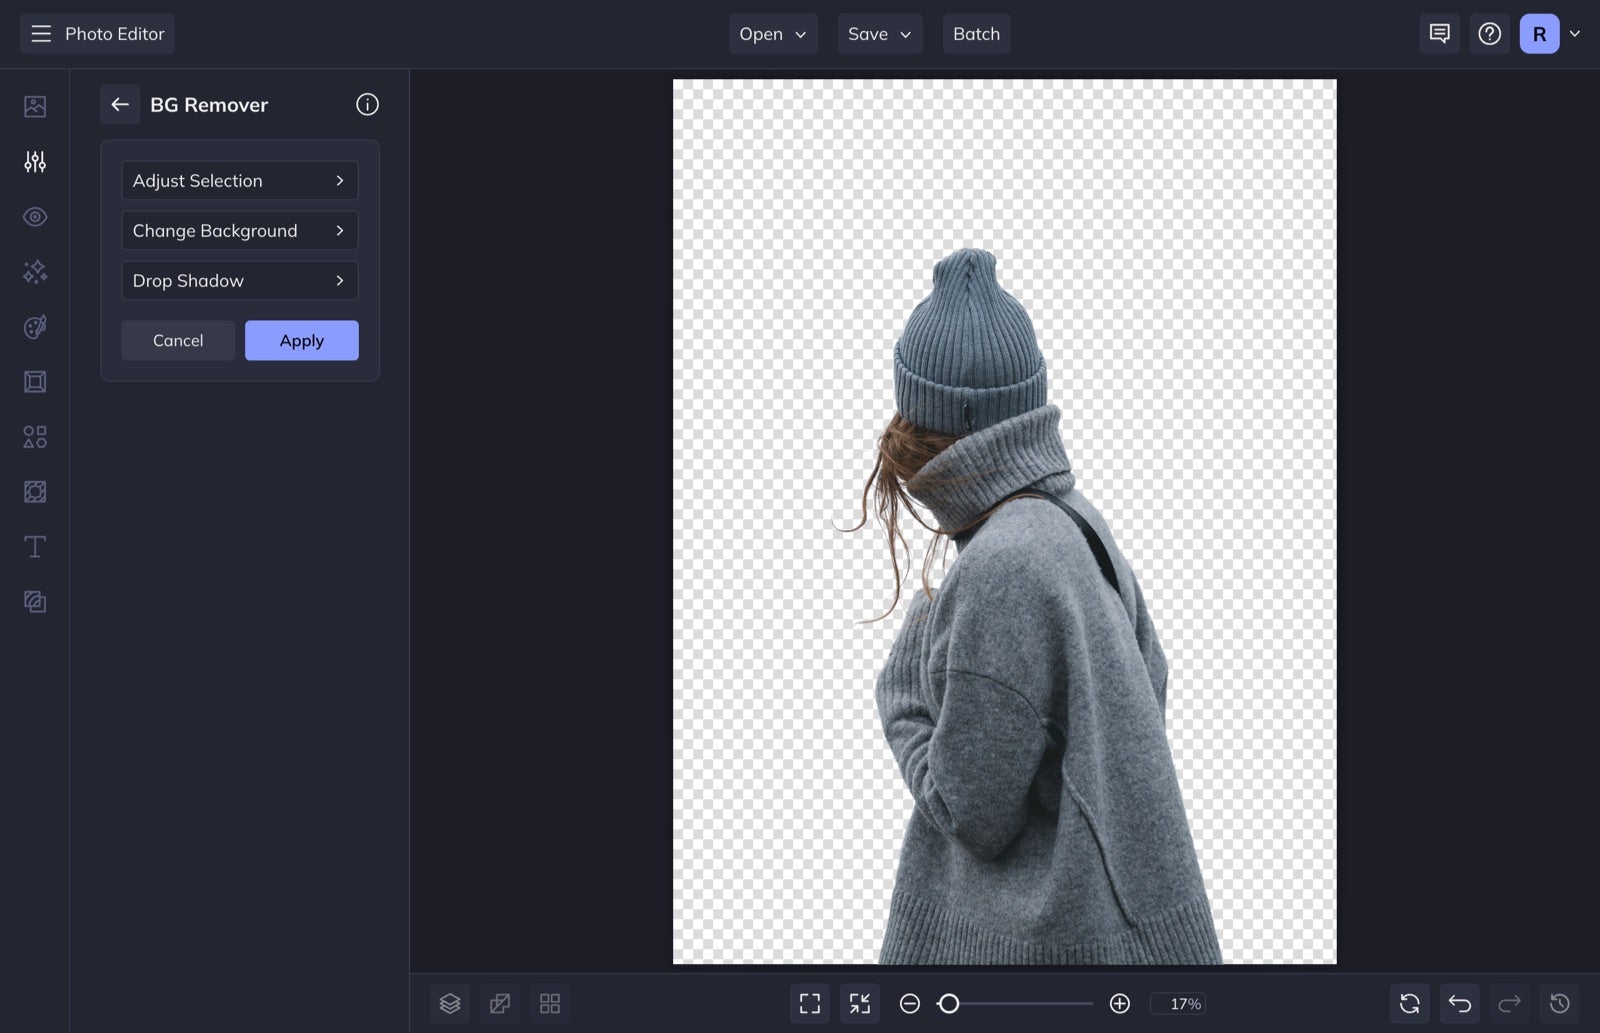
Task: Open the AI Effects sparkles tool
Action: pyautogui.click(x=34, y=271)
